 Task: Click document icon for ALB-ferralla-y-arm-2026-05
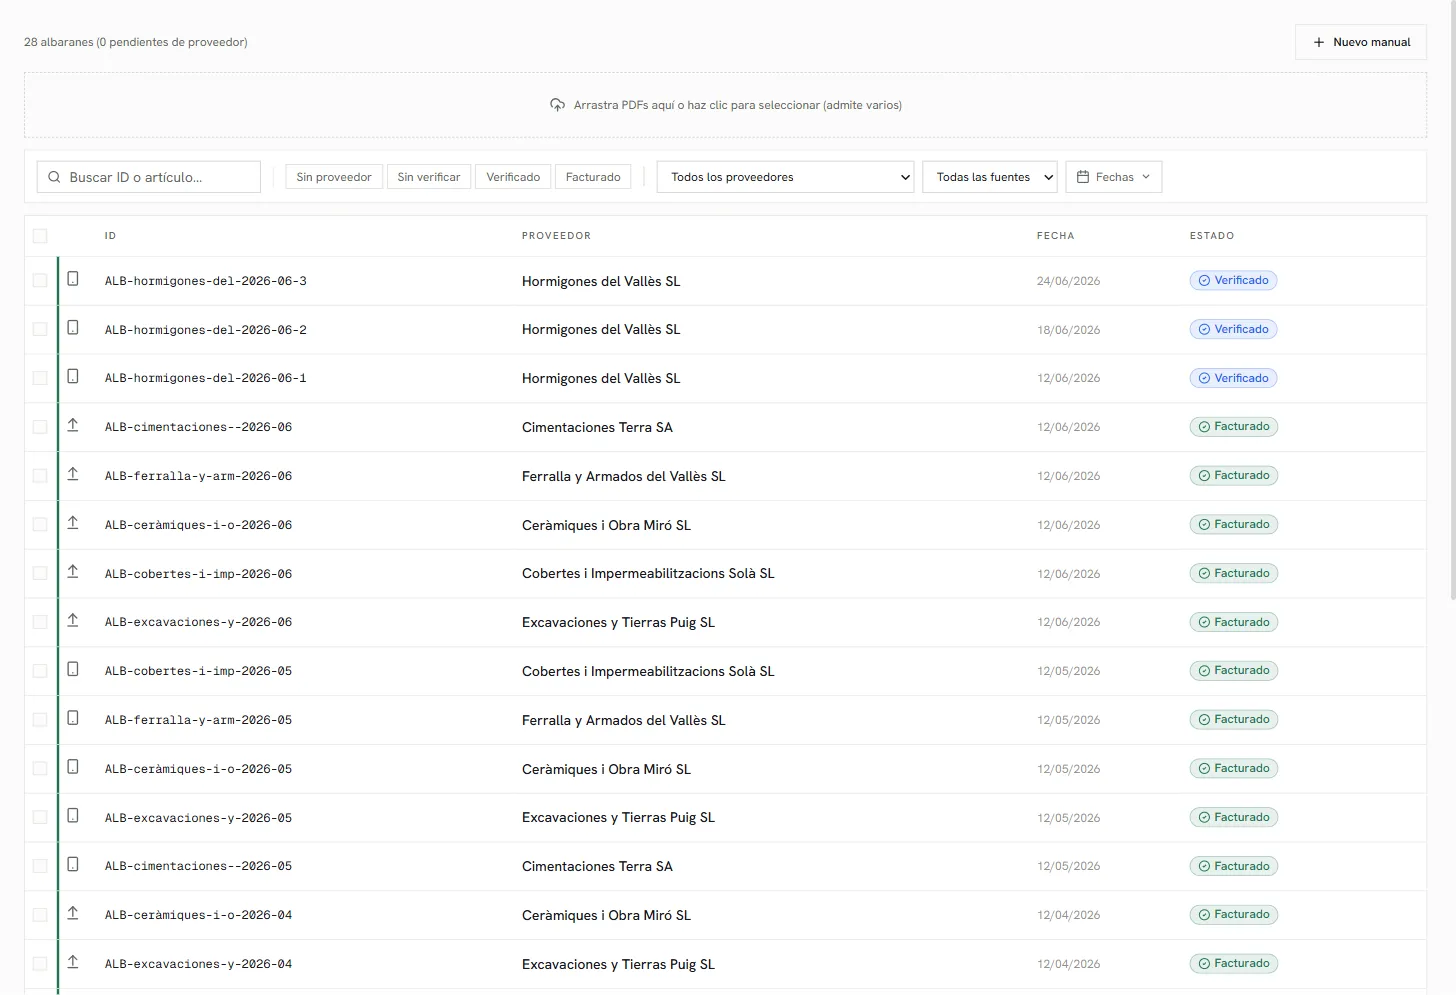coord(73,718)
